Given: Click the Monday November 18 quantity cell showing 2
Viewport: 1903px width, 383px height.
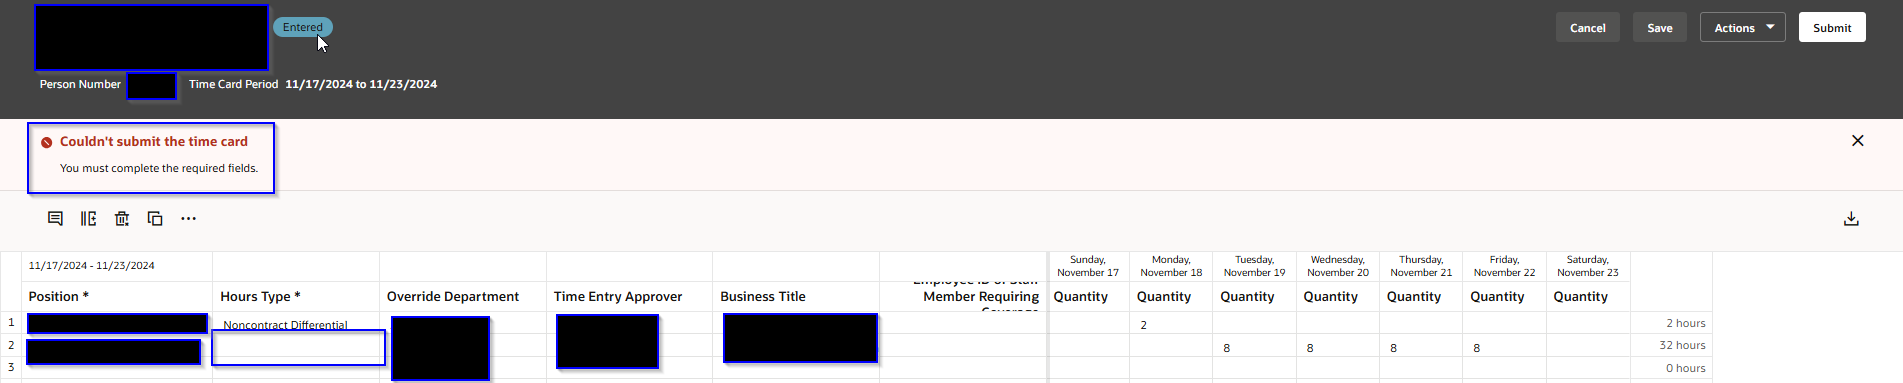Looking at the screenshot, I should click(1170, 324).
